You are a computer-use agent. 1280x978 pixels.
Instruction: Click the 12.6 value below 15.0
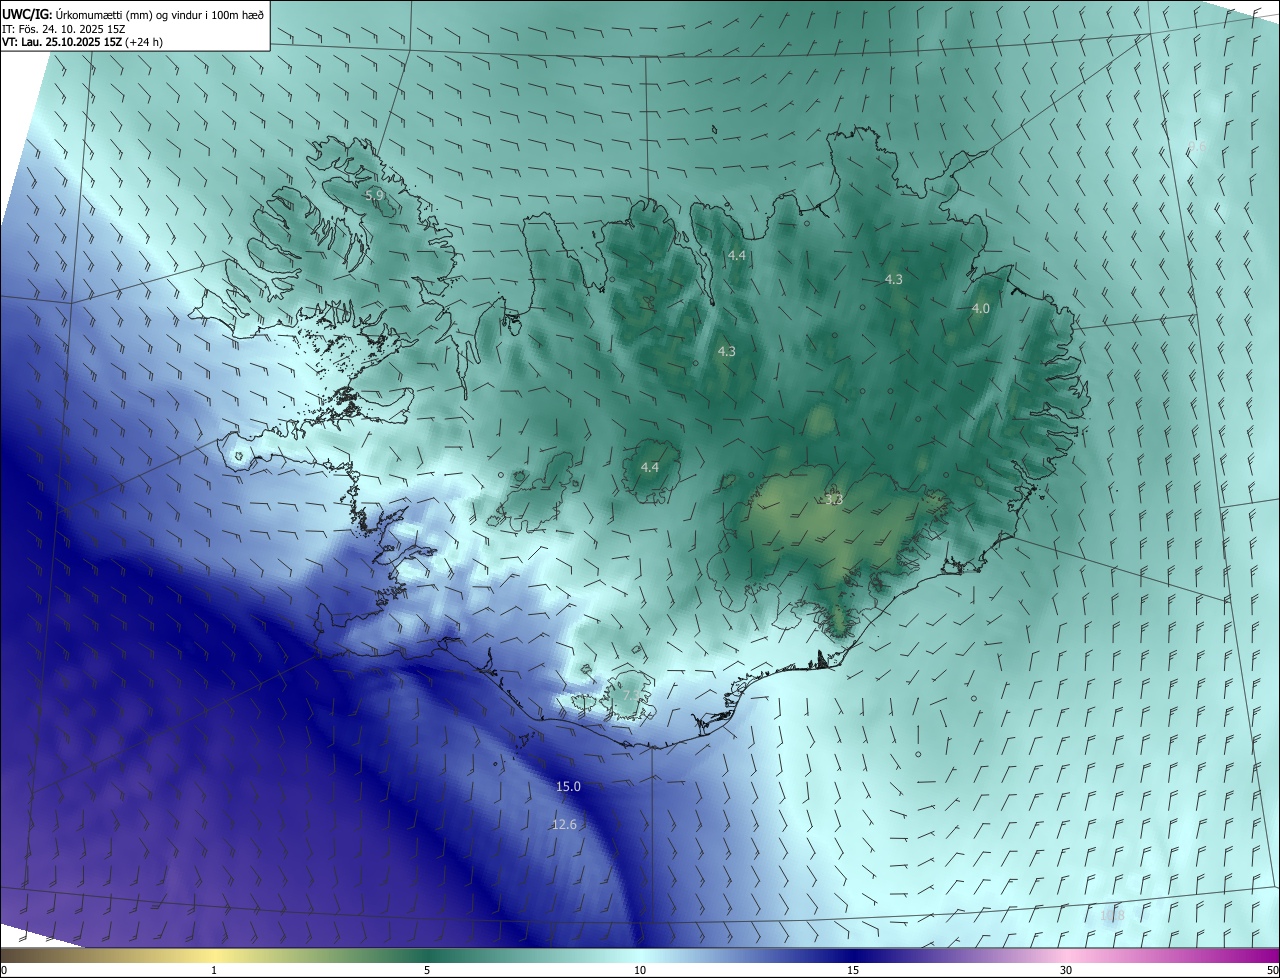coord(565,825)
